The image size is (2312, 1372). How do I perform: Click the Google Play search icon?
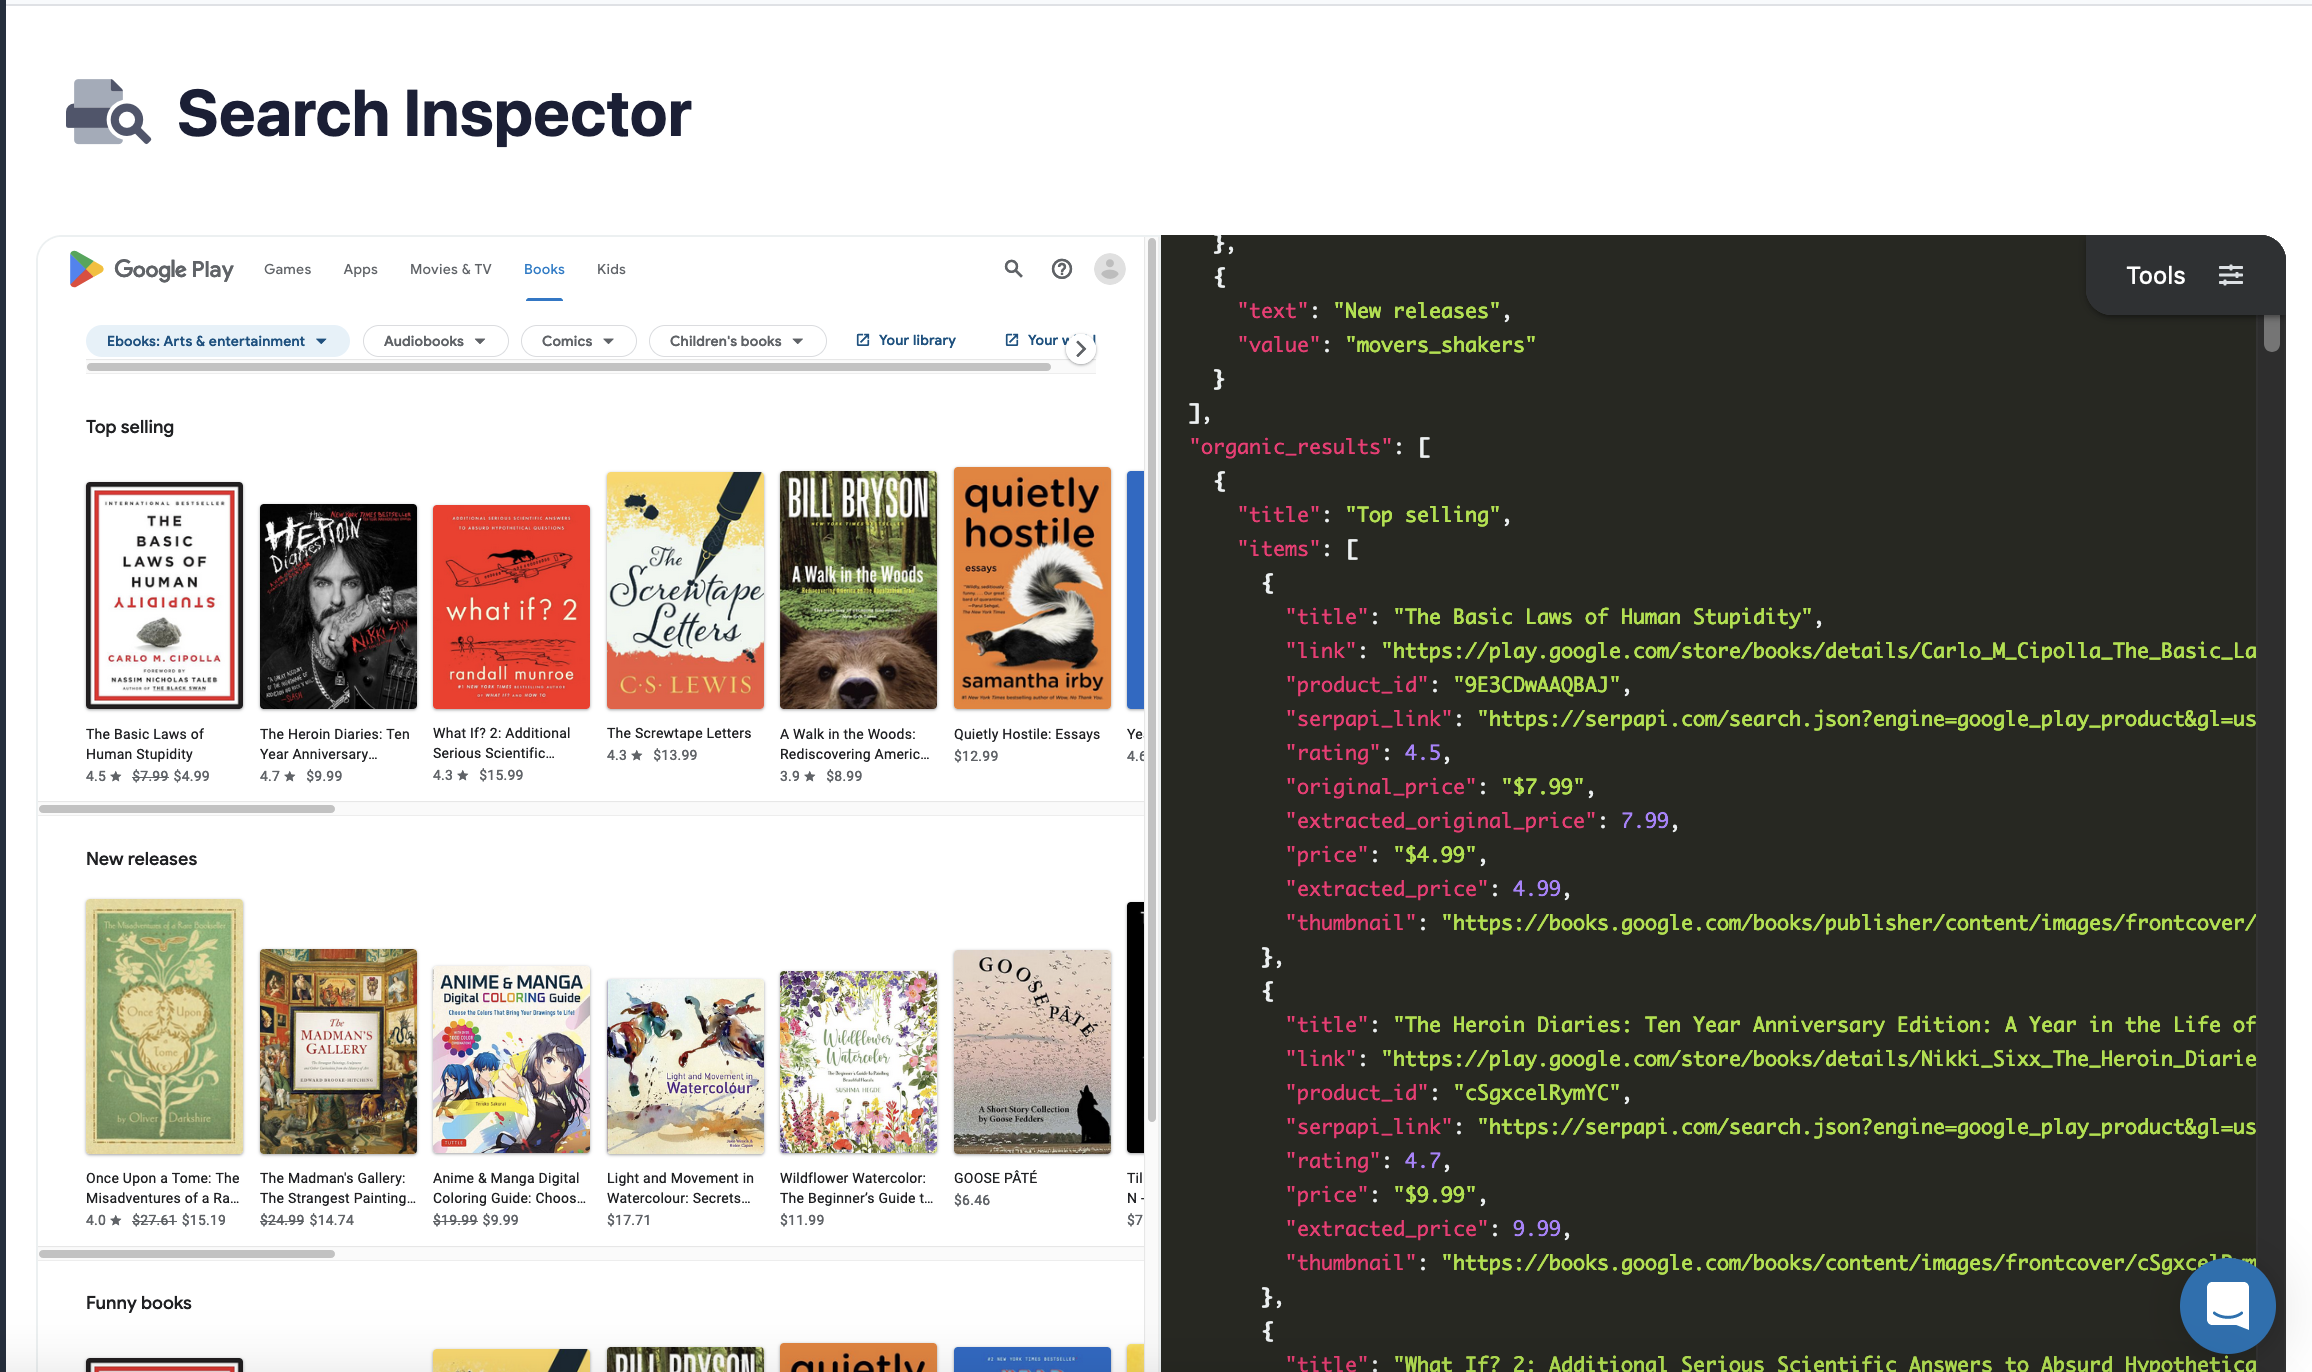click(1013, 268)
